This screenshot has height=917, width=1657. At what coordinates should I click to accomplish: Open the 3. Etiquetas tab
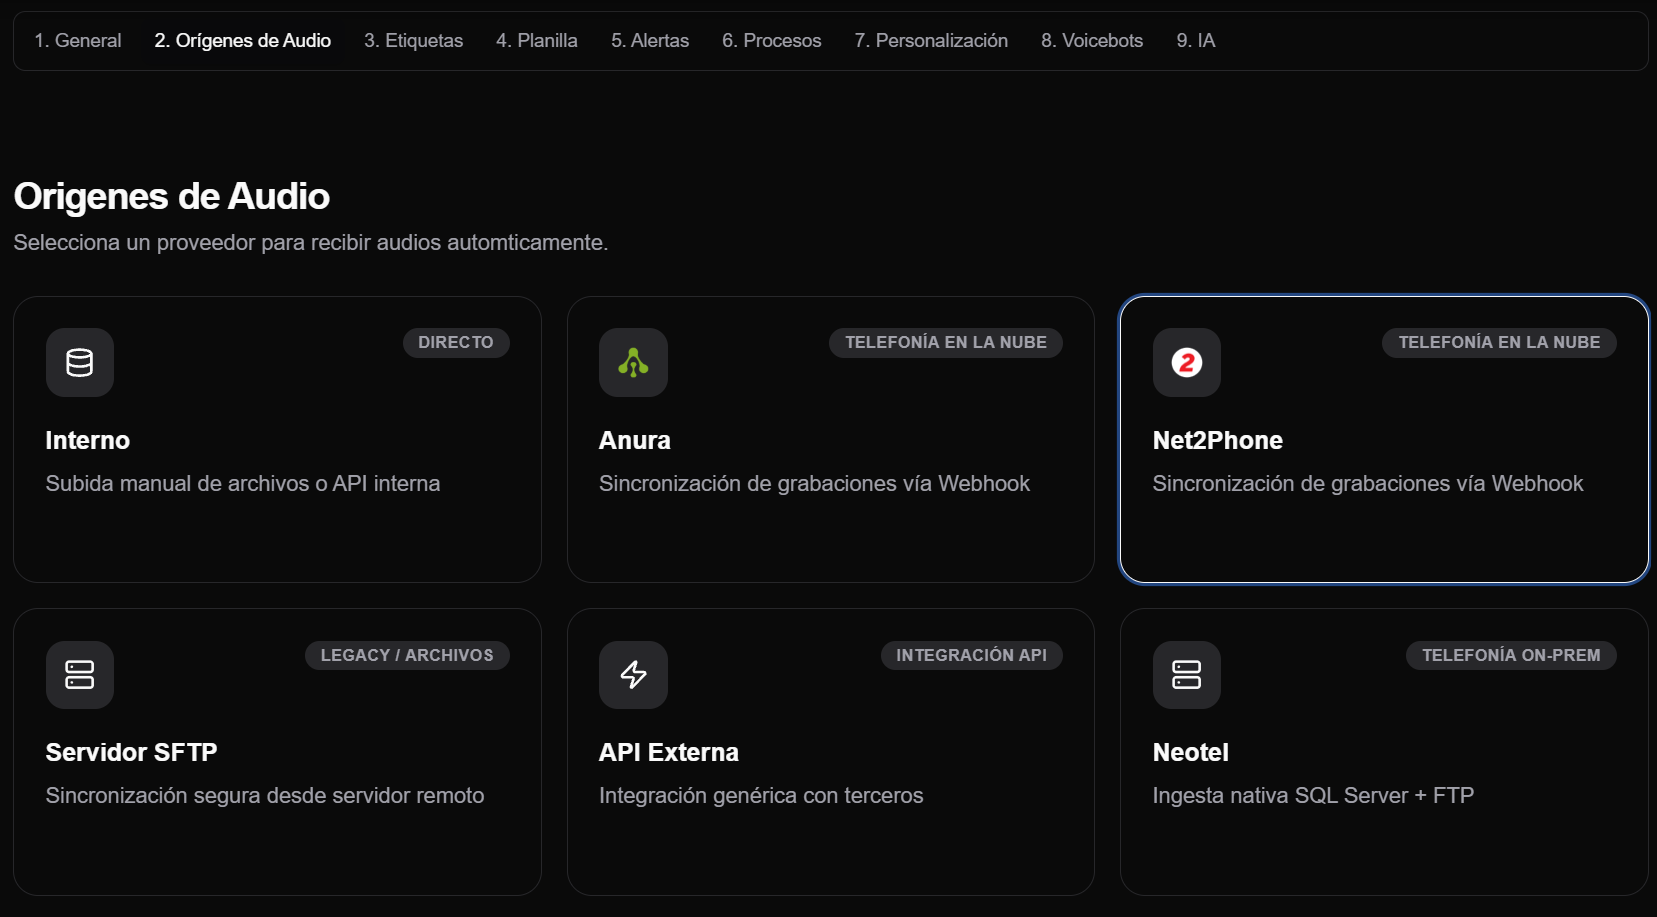pos(414,41)
